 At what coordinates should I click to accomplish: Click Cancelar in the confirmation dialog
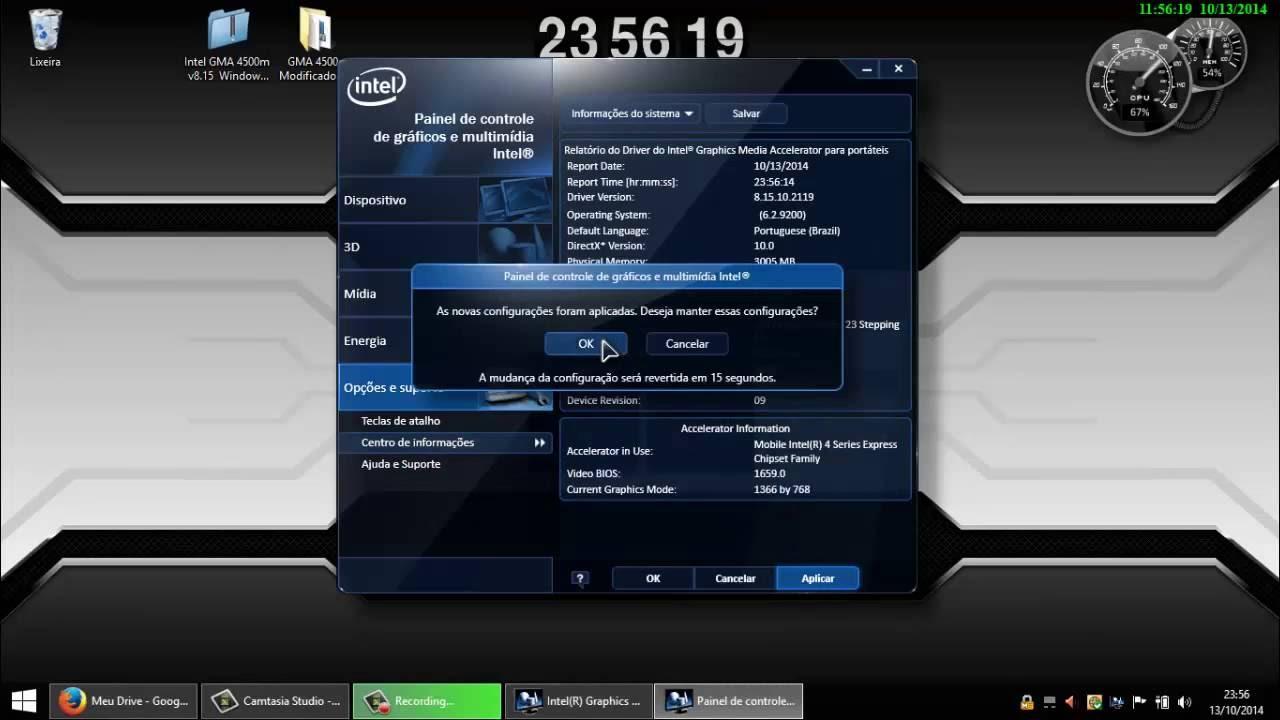(687, 344)
